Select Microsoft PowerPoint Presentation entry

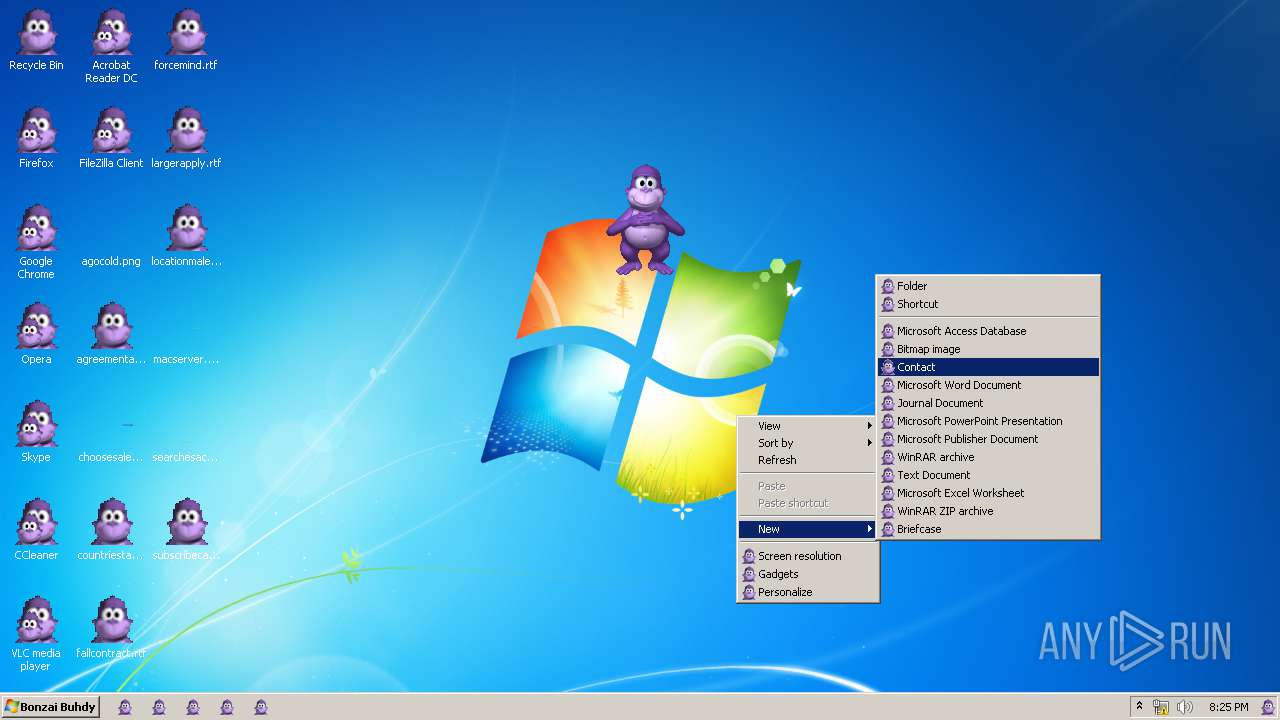(x=988, y=421)
